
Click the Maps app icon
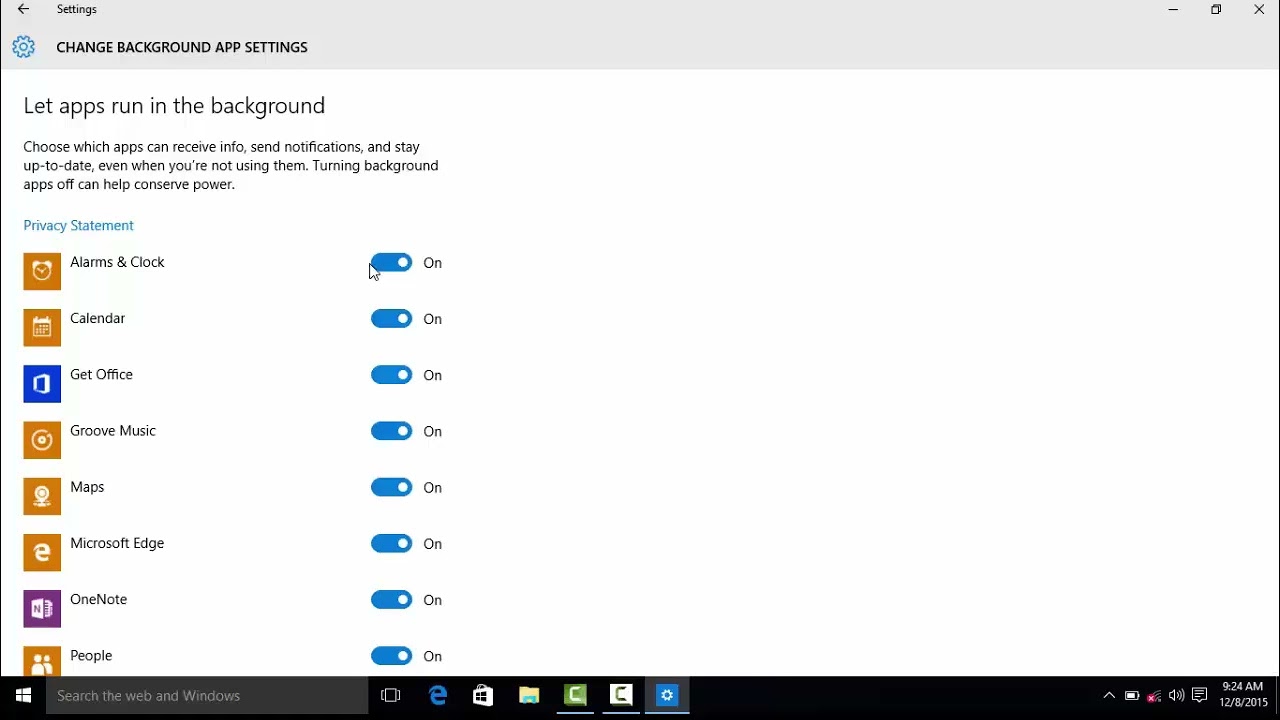(42, 495)
